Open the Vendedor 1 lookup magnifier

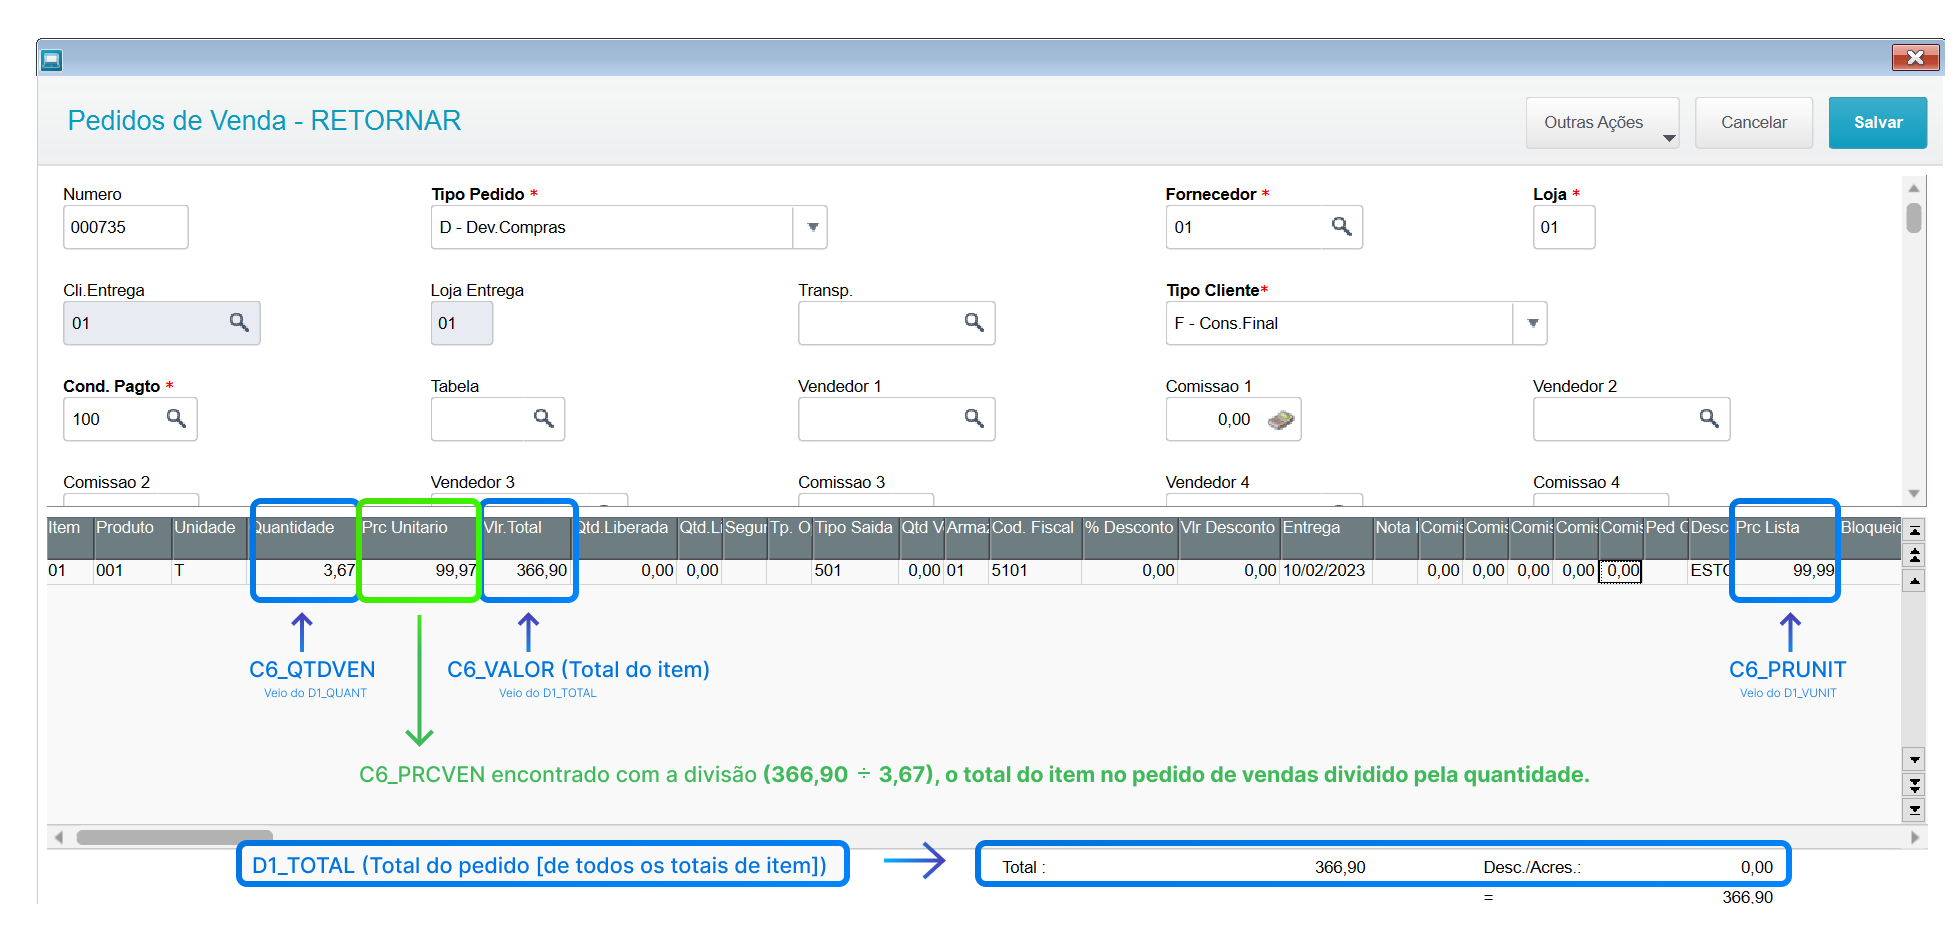(974, 418)
